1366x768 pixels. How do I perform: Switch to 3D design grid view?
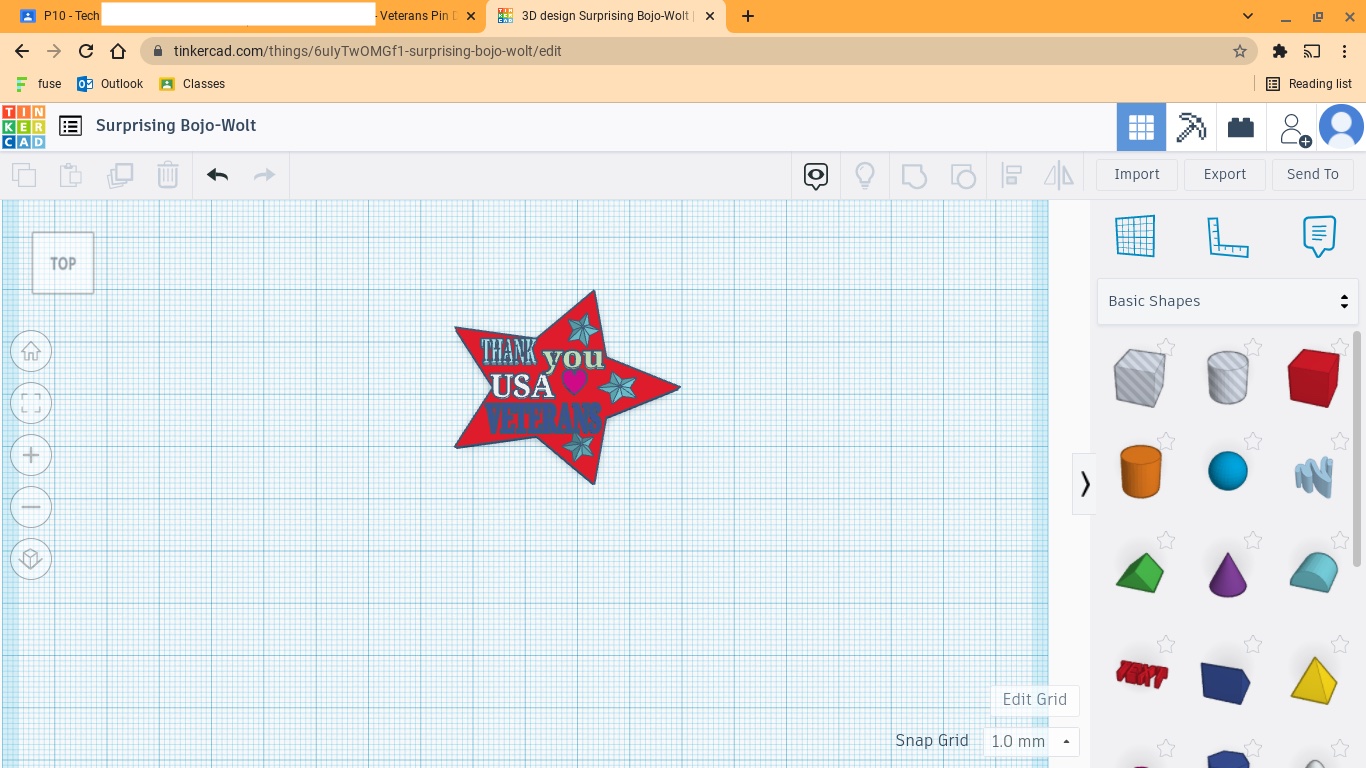point(1141,127)
